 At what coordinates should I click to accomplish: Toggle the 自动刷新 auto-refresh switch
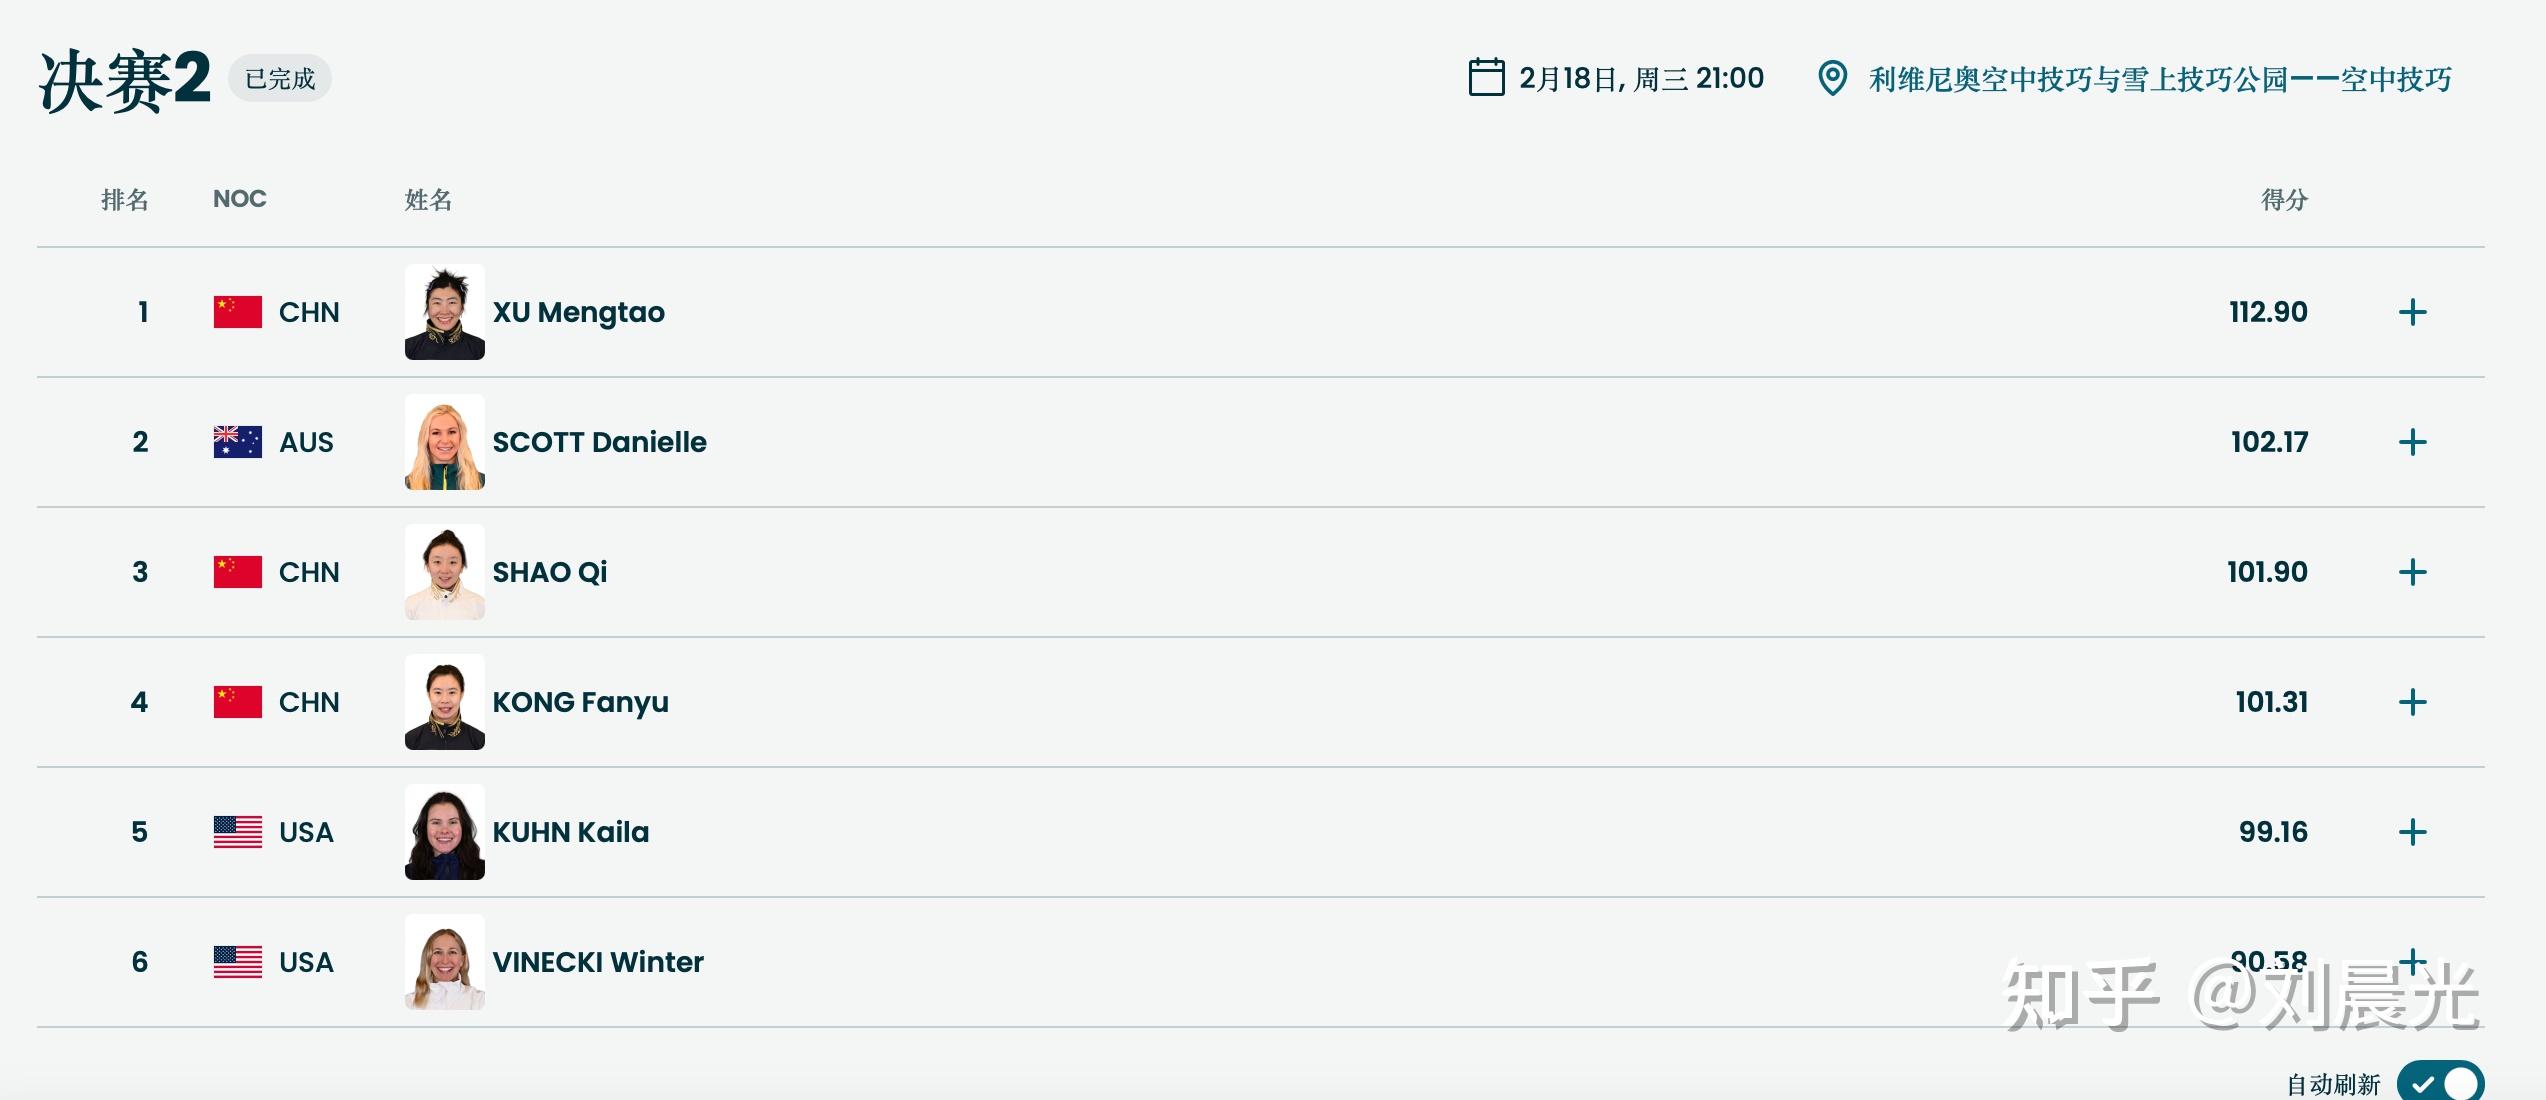(2440, 1083)
